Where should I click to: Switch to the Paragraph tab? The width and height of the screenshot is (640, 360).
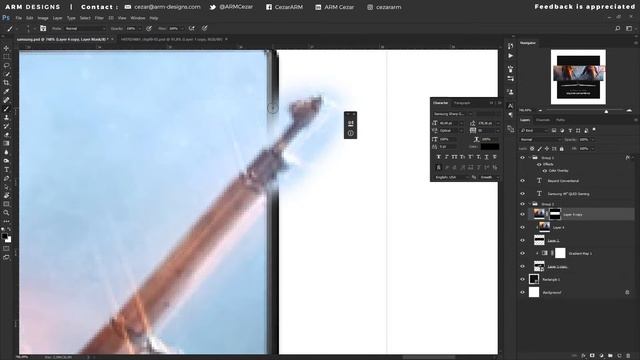pos(462,103)
